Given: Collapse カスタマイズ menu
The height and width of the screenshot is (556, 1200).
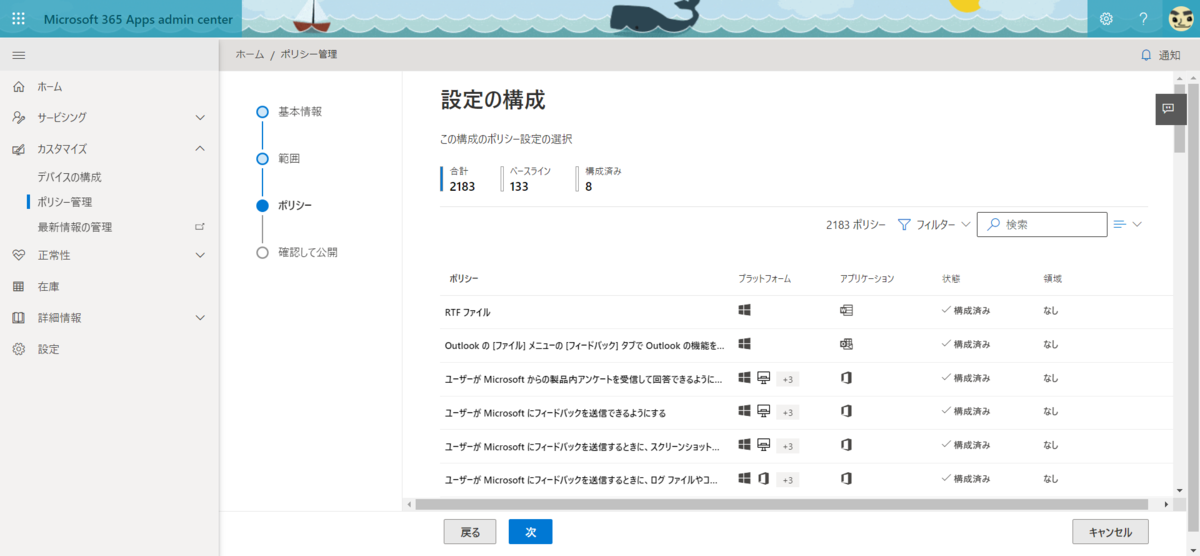Looking at the screenshot, I should [110, 149].
